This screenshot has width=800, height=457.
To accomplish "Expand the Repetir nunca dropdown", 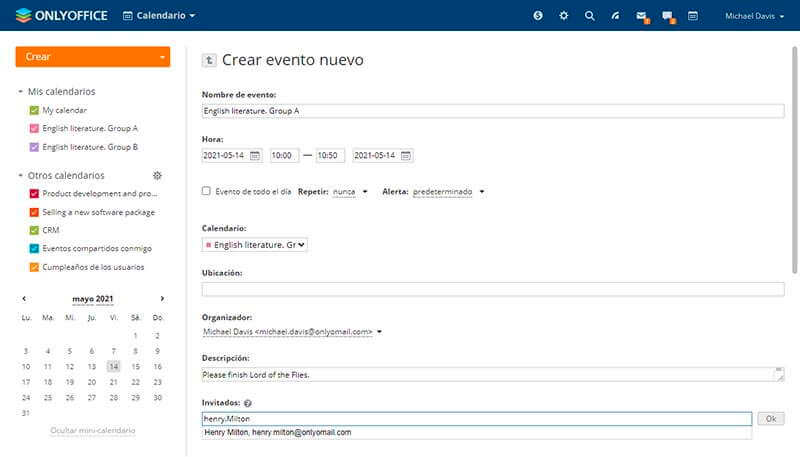I will (x=350, y=191).
